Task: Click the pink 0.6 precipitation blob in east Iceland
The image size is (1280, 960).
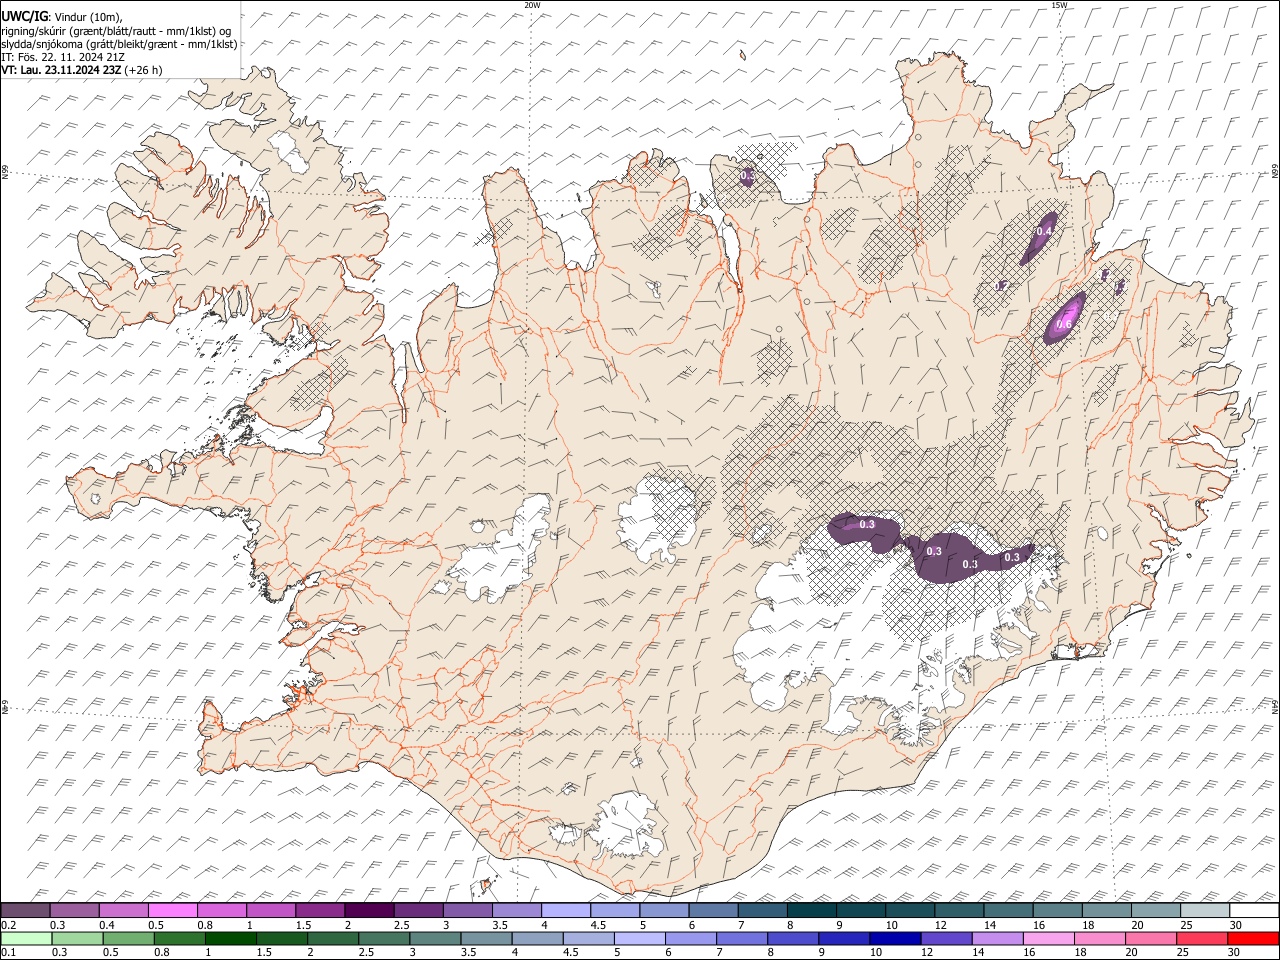Action: coord(1066,318)
